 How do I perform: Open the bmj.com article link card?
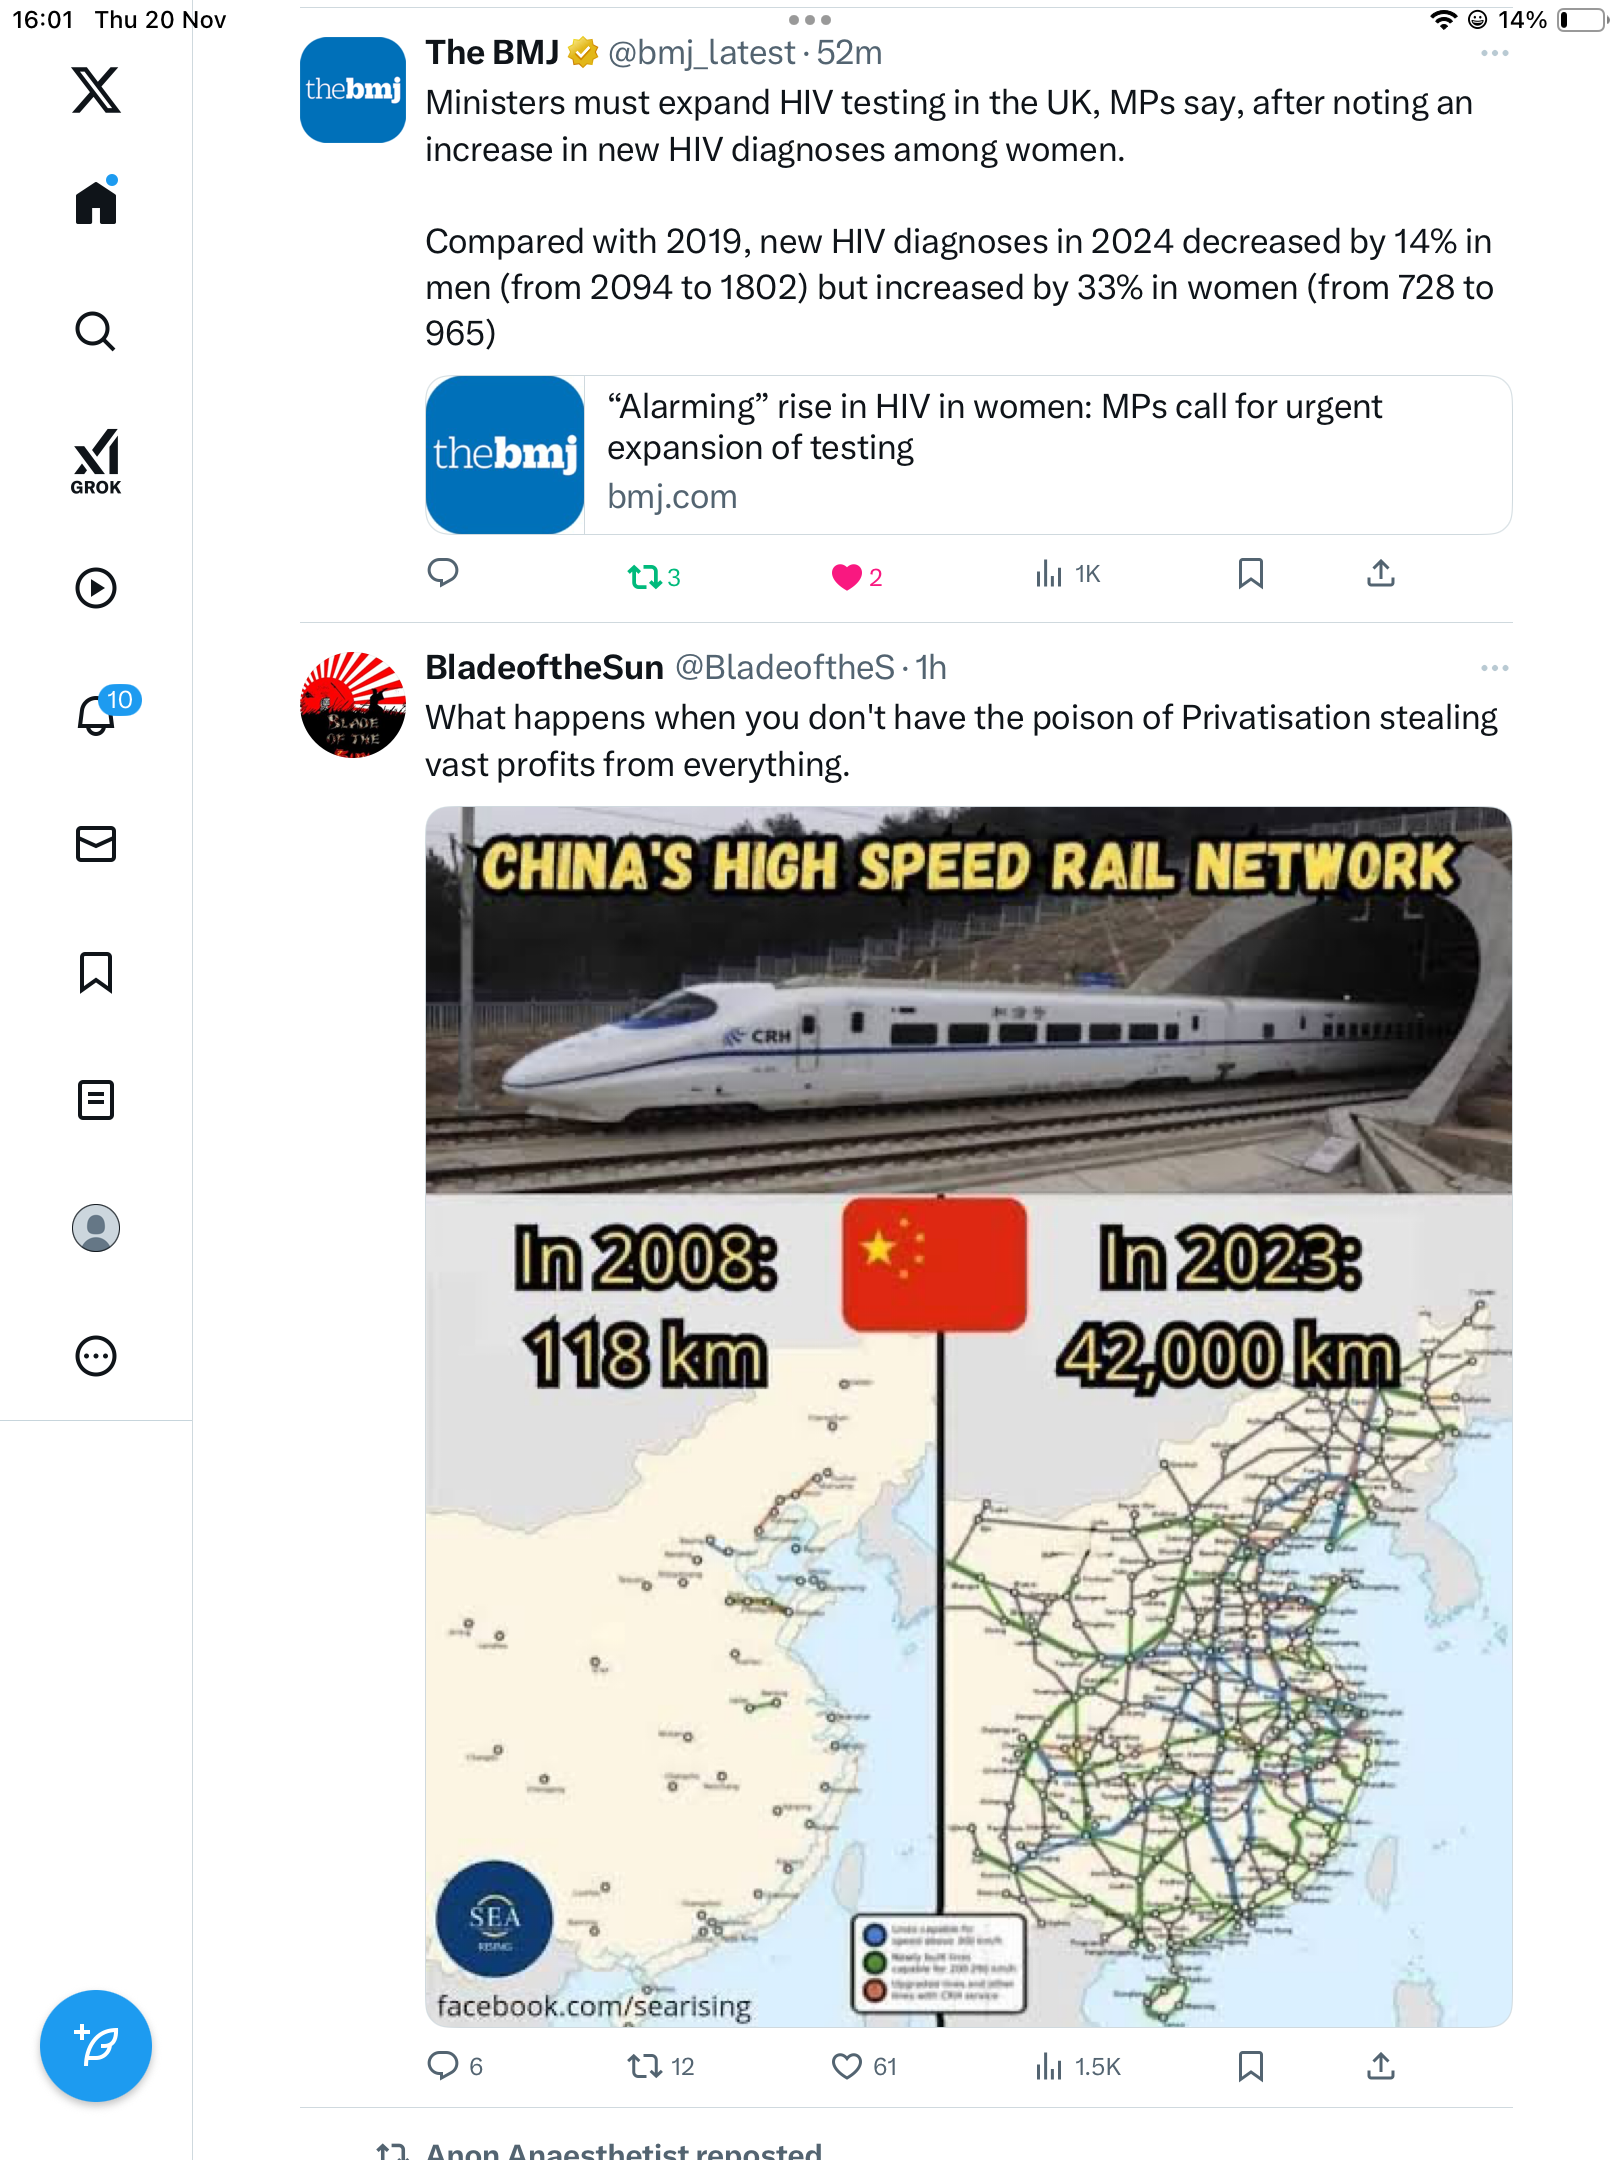[x=968, y=455]
